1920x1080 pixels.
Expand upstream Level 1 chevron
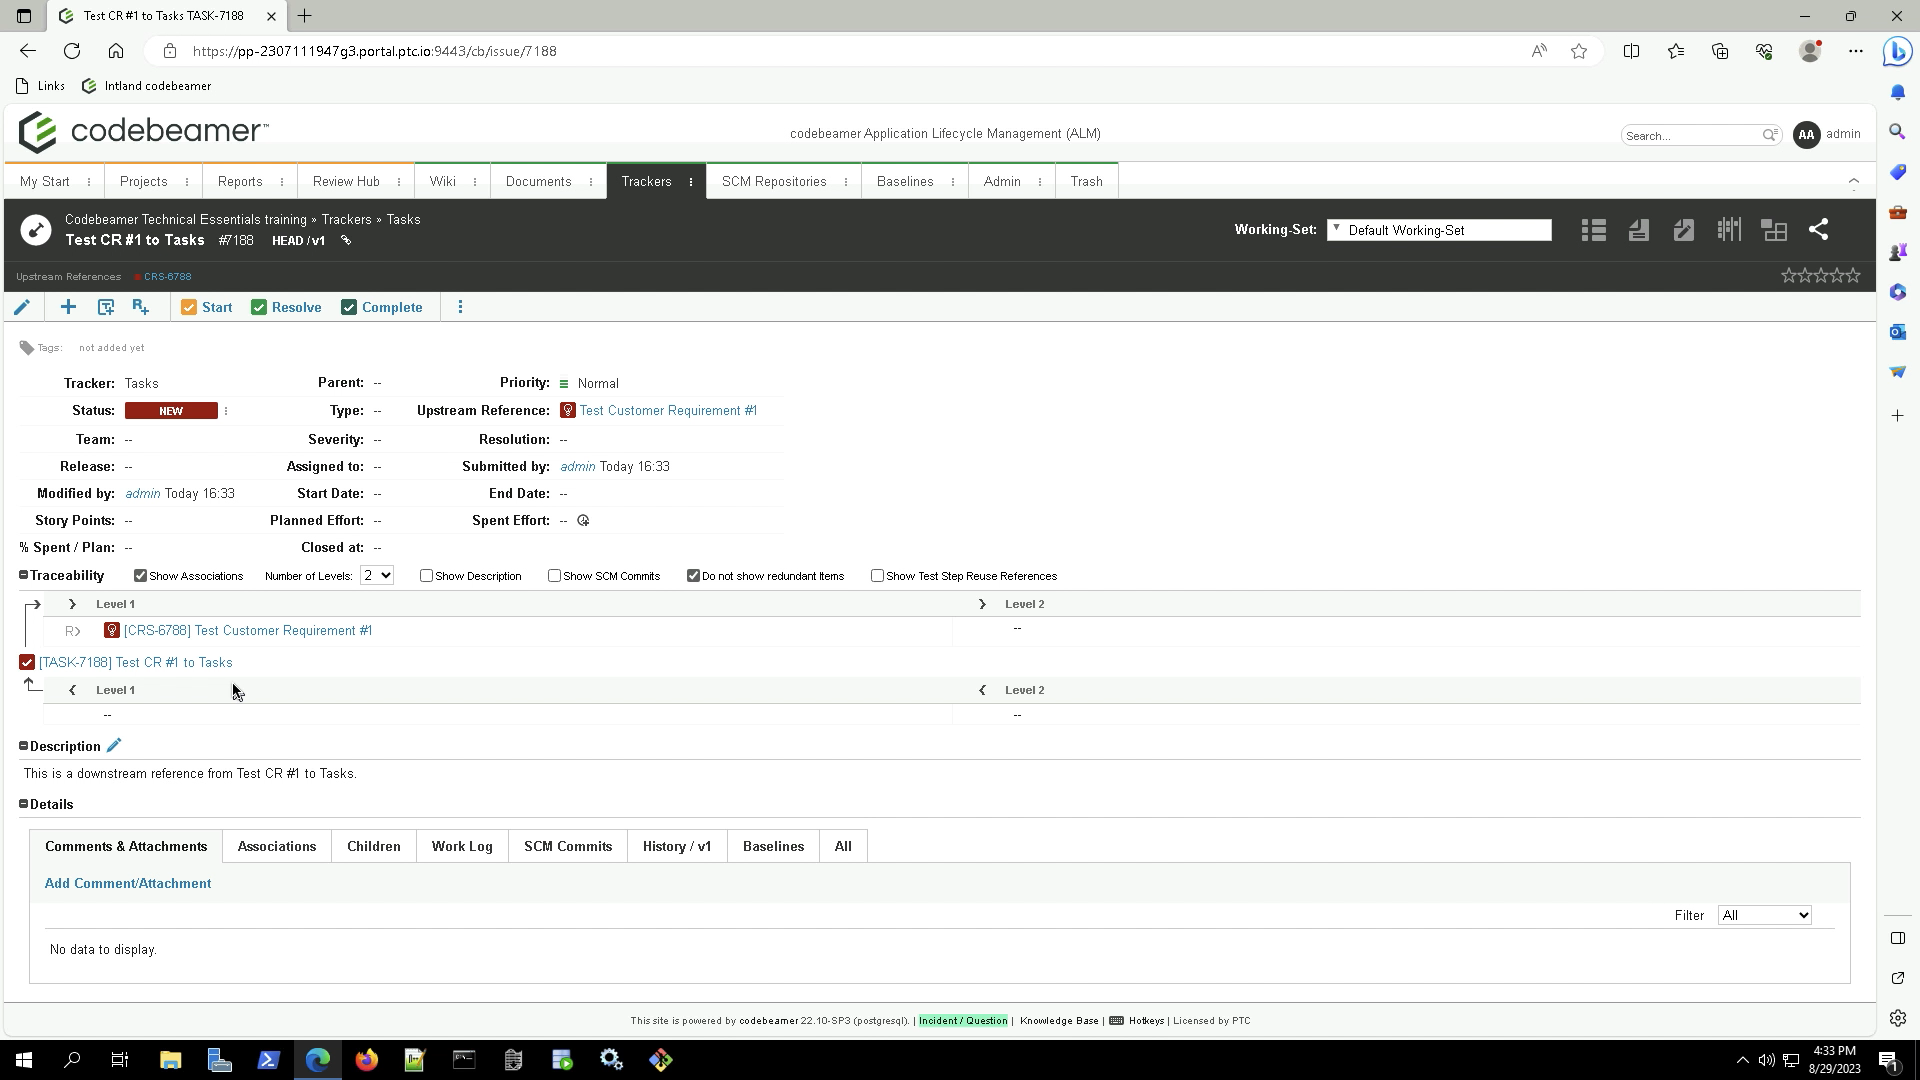(x=72, y=604)
